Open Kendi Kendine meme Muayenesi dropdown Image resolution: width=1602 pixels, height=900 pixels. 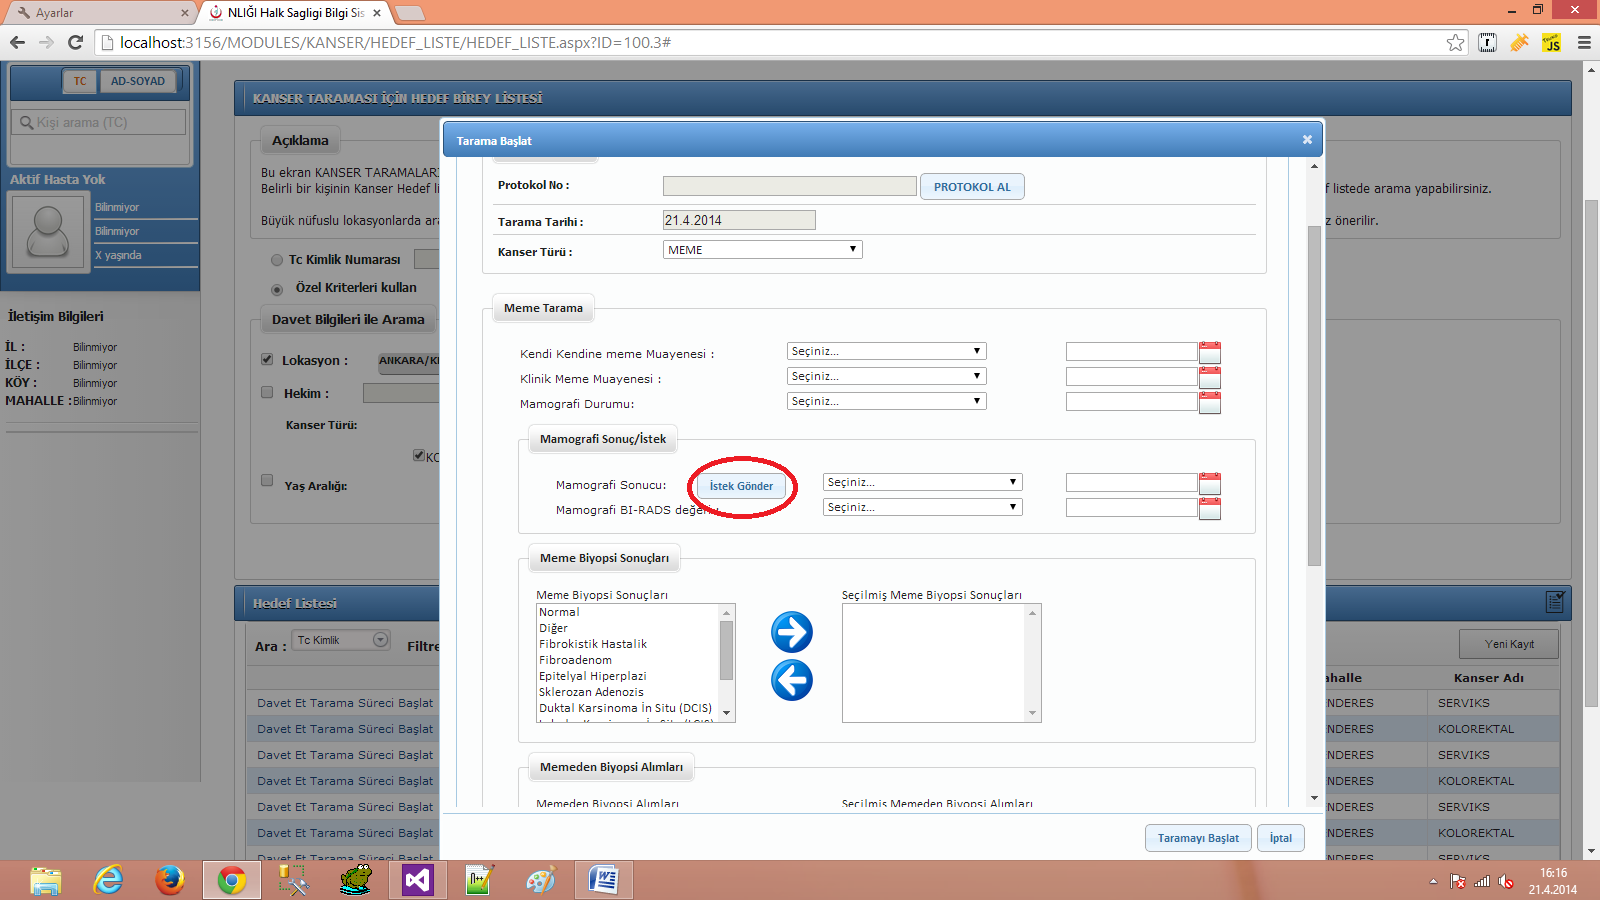coord(886,351)
